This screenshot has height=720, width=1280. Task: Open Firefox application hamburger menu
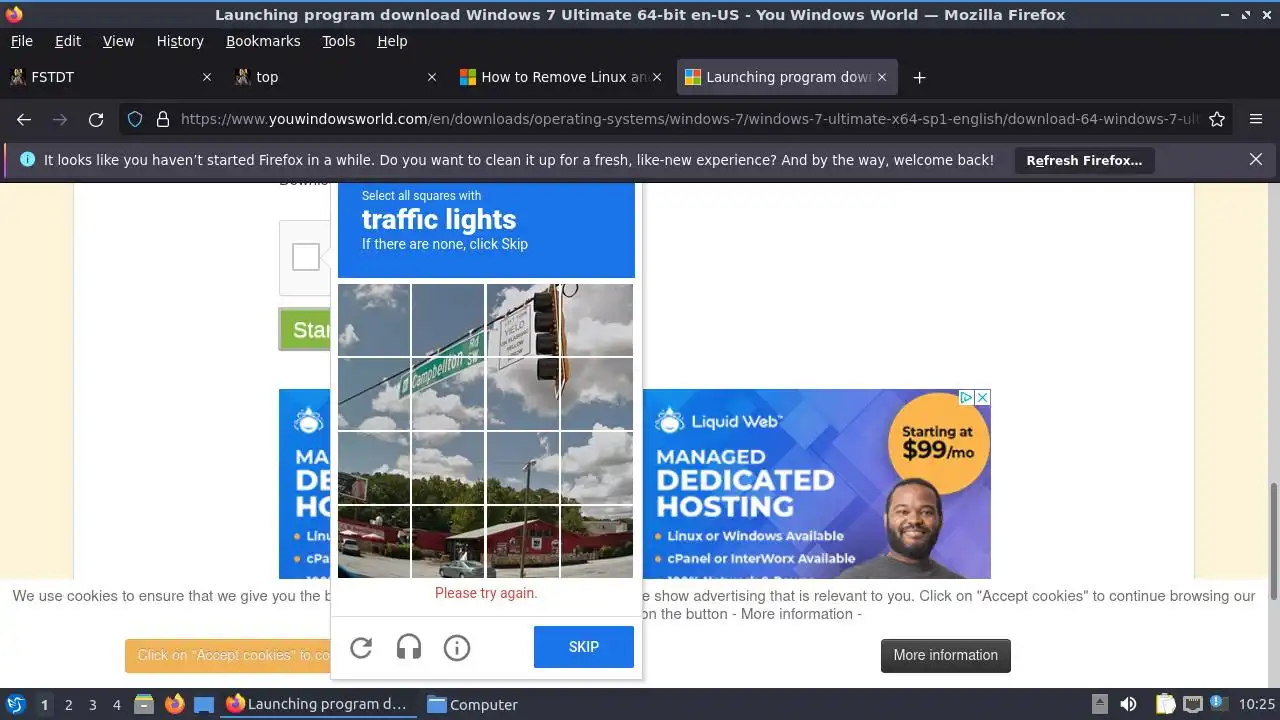1256,119
